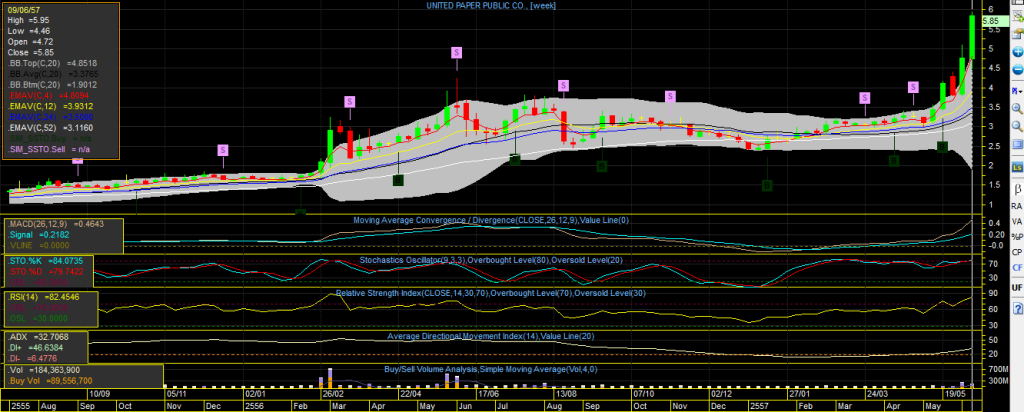The height and width of the screenshot is (412, 1024).
Task: Click the Average Directional Movement Index title
Action: pyautogui.click(x=490, y=336)
